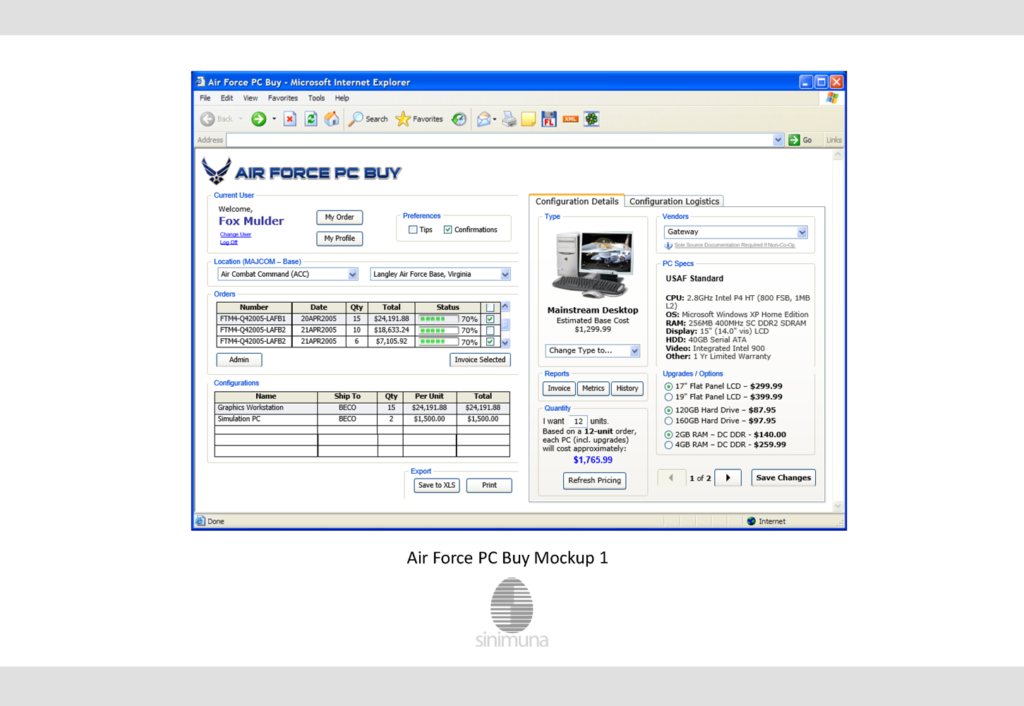
Task: Click the Save Changes button
Action: 783,478
